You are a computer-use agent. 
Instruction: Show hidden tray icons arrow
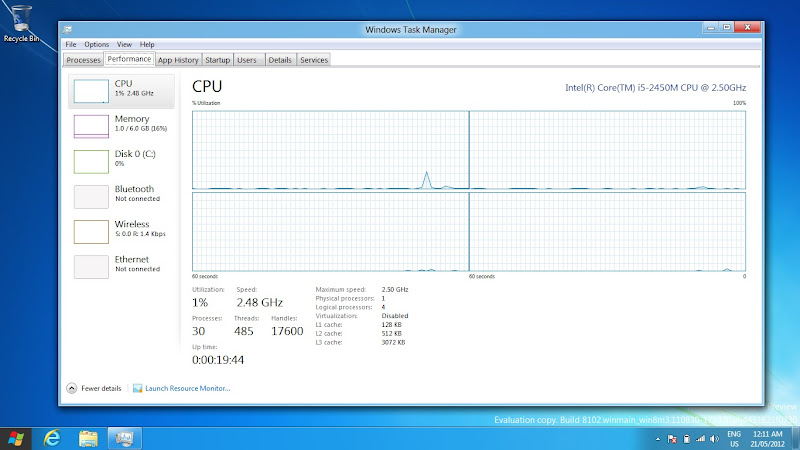(658, 439)
